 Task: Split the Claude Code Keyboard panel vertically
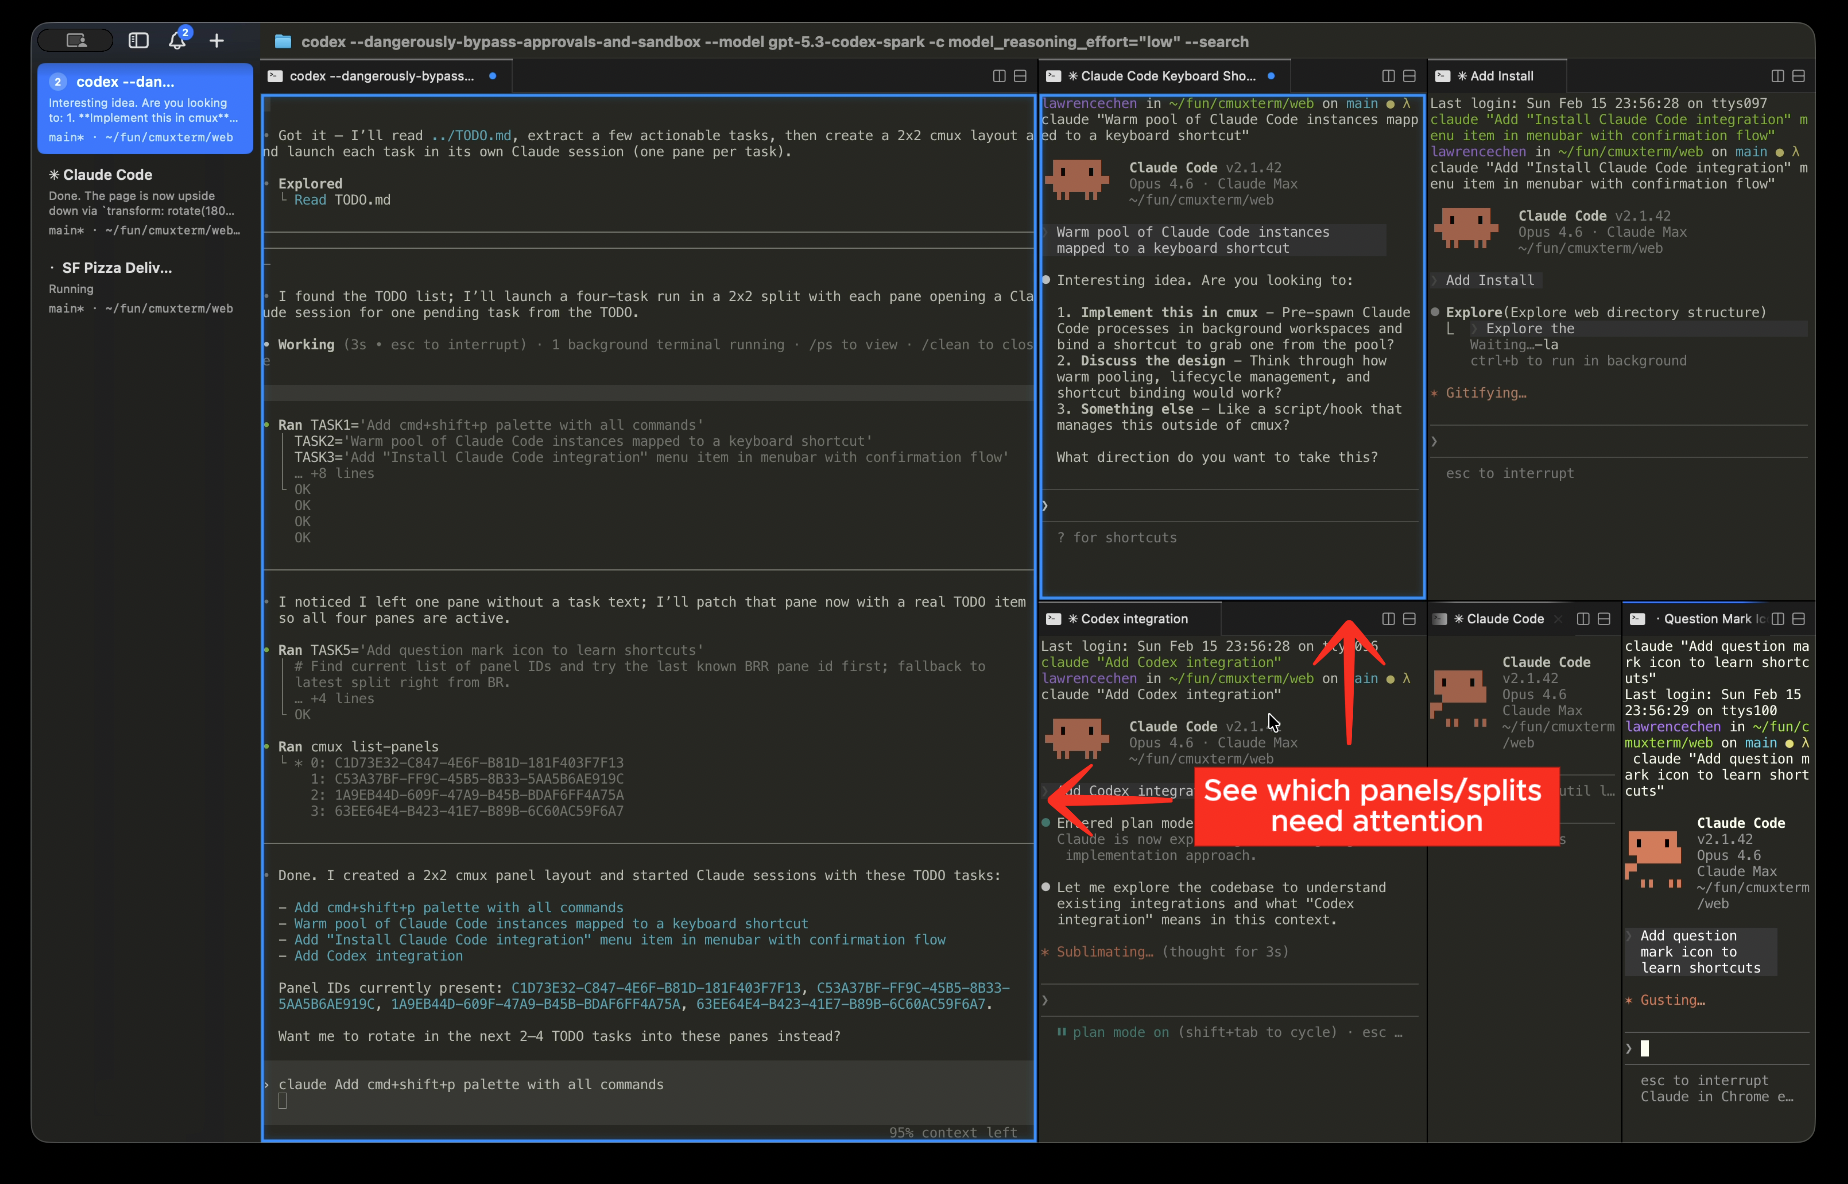pos(1389,76)
